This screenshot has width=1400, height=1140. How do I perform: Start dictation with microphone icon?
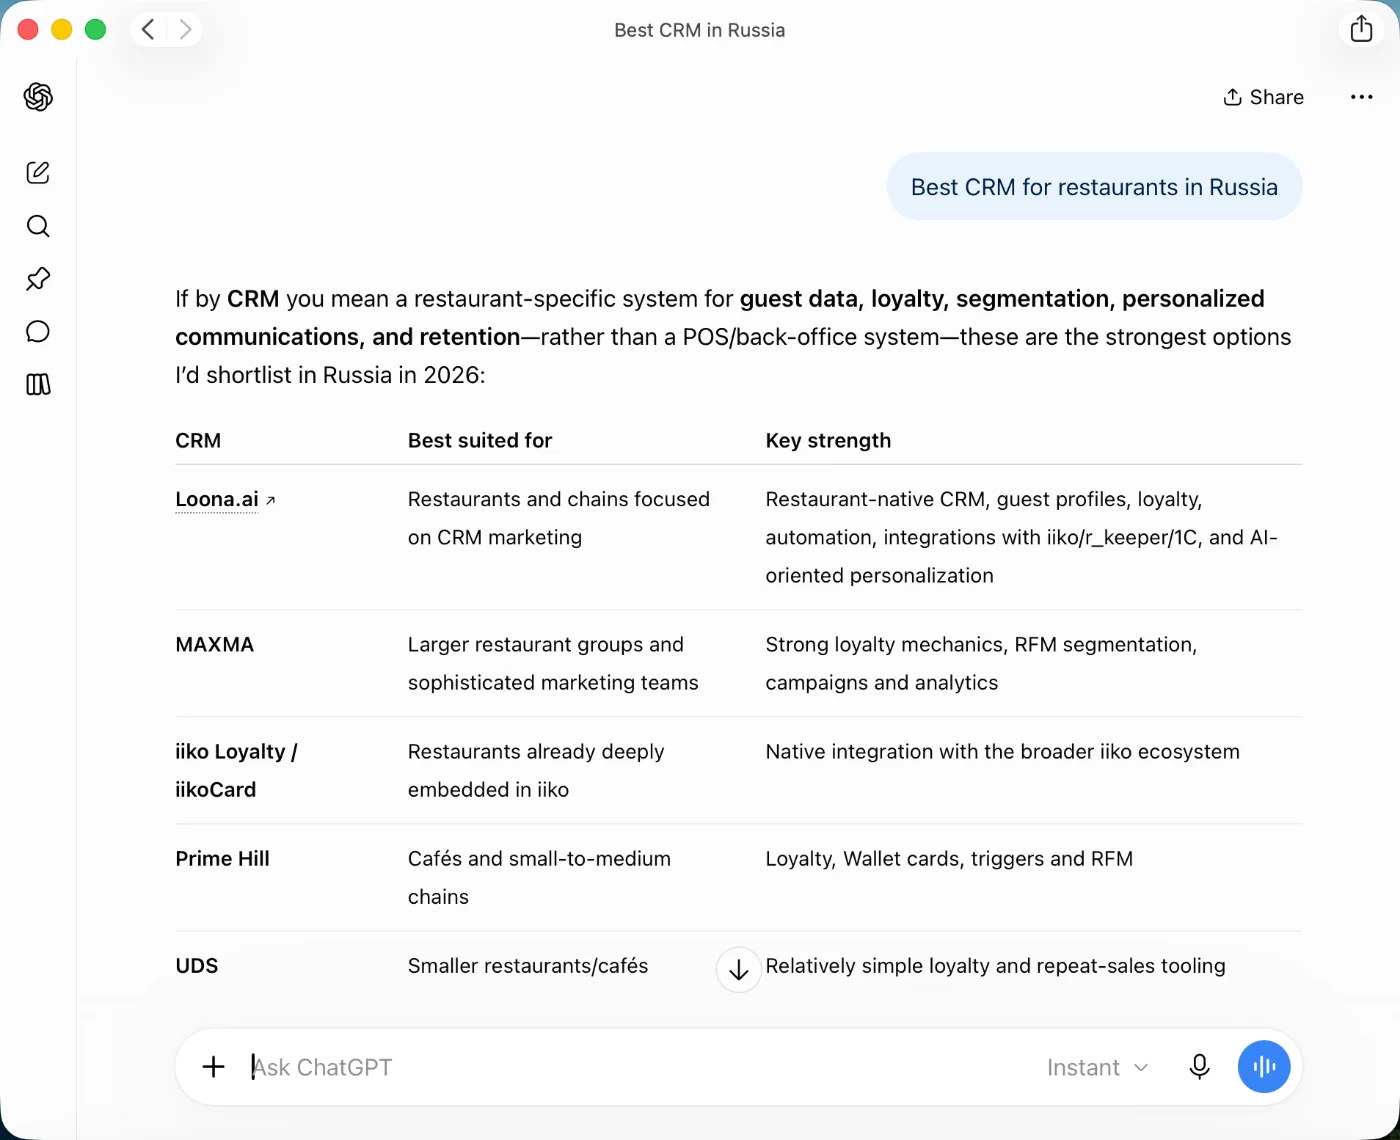point(1199,1067)
